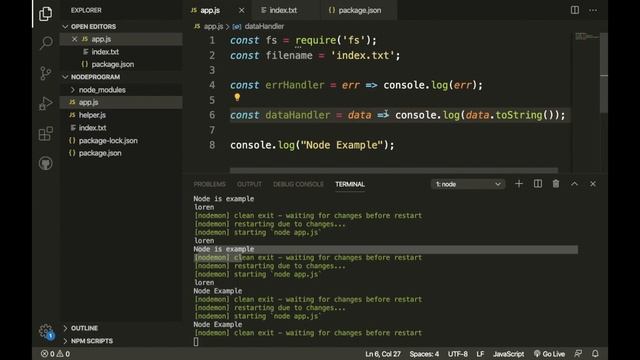The width and height of the screenshot is (640, 360).
Task: Close app.js in Open Editors list
Action: (x=74, y=39)
